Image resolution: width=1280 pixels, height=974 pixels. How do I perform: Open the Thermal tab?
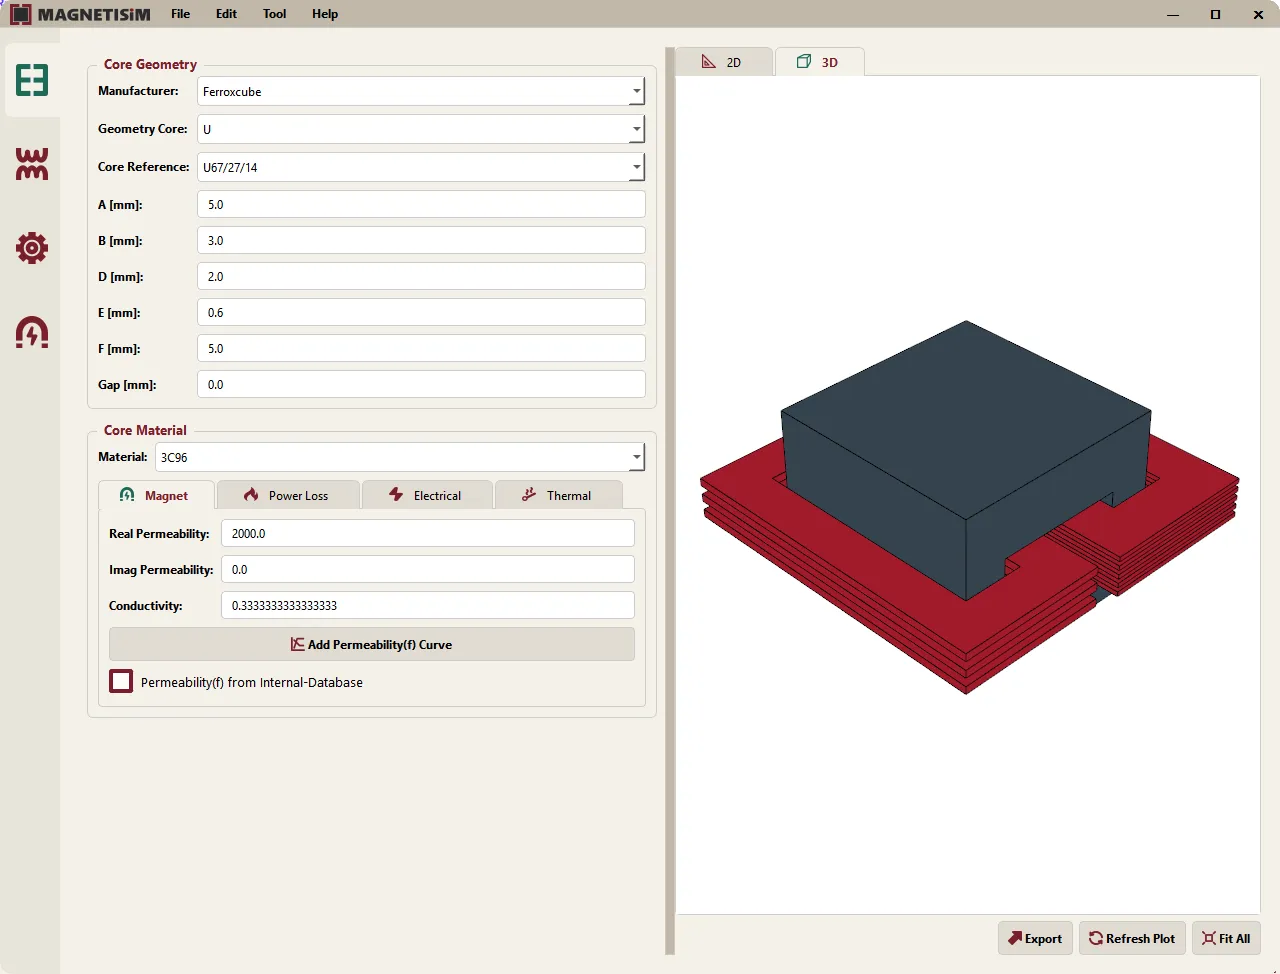point(558,495)
